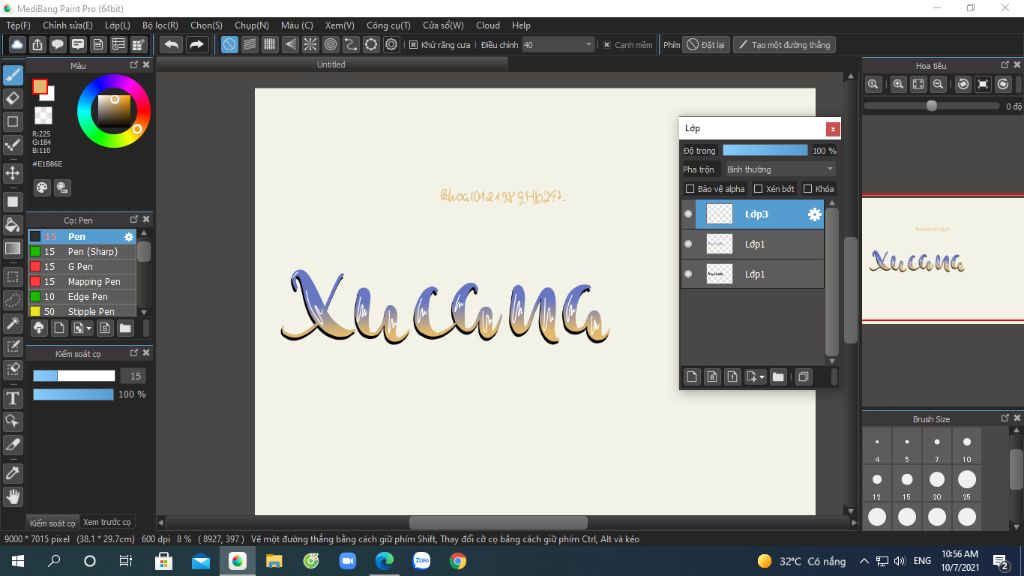Turn off snap with the first snap icon
The width and height of the screenshot is (1024, 576).
[x=229, y=44]
